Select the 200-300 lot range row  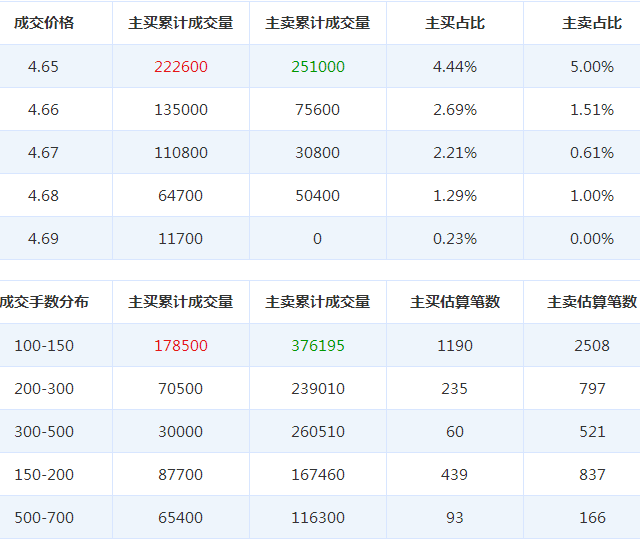(x=320, y=389)
